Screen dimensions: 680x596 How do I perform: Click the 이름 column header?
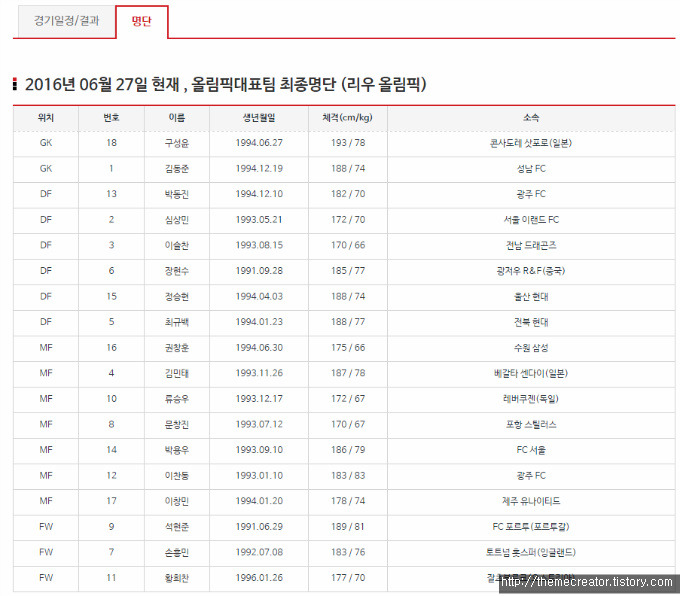(177, 118)
